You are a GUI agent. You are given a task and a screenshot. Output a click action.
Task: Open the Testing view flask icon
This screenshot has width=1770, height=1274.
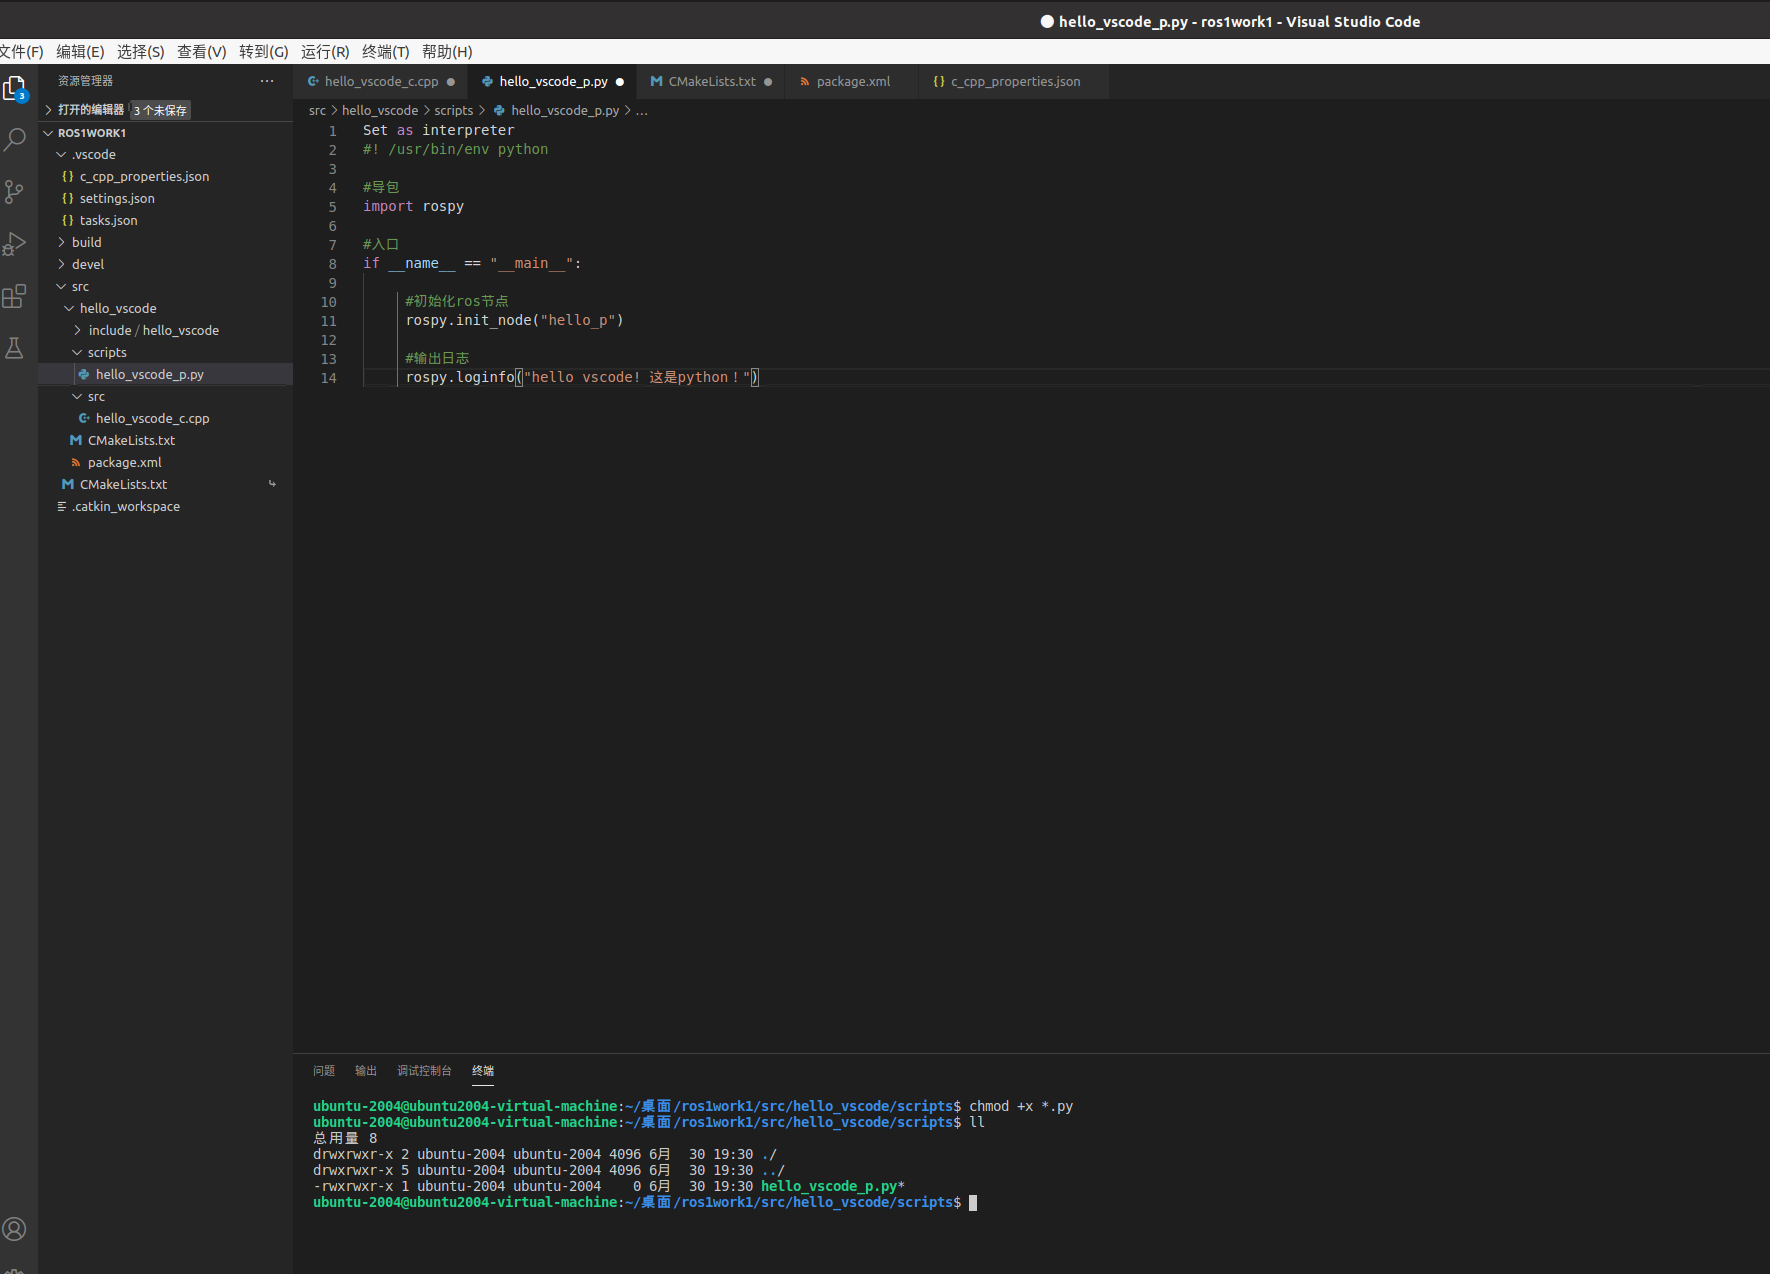[15, 347]
